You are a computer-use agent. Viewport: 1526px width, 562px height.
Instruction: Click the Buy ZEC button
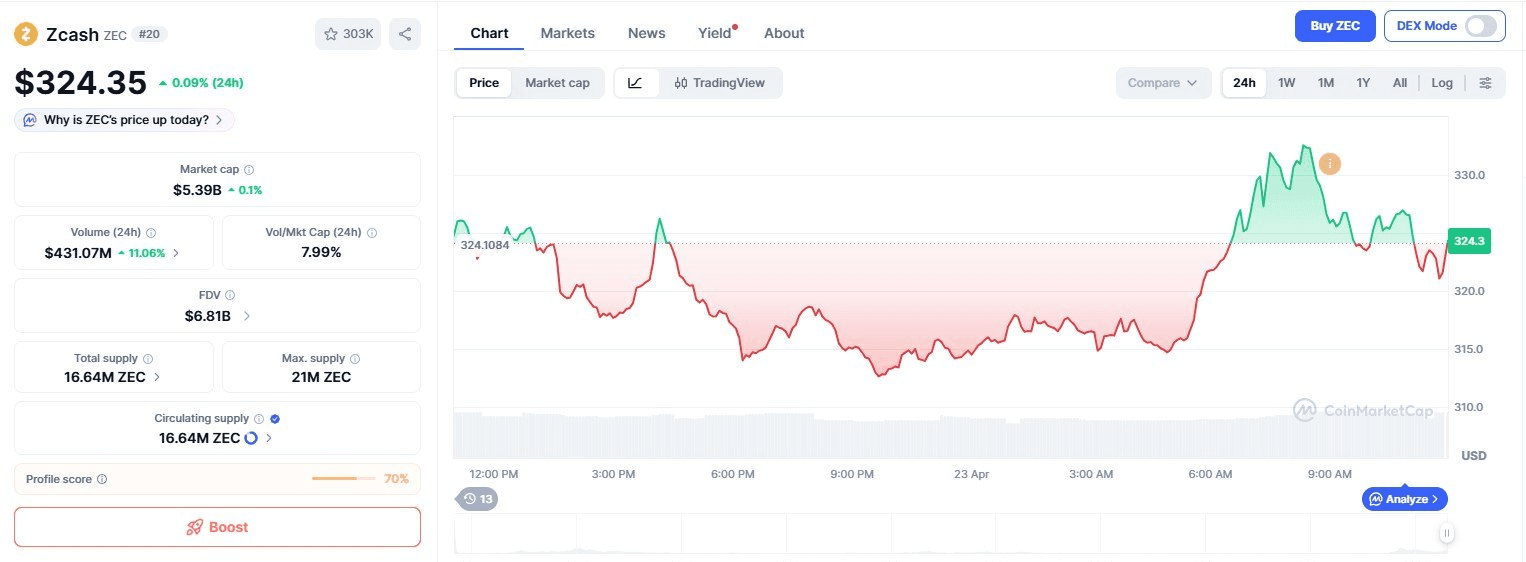[1335, 26]
